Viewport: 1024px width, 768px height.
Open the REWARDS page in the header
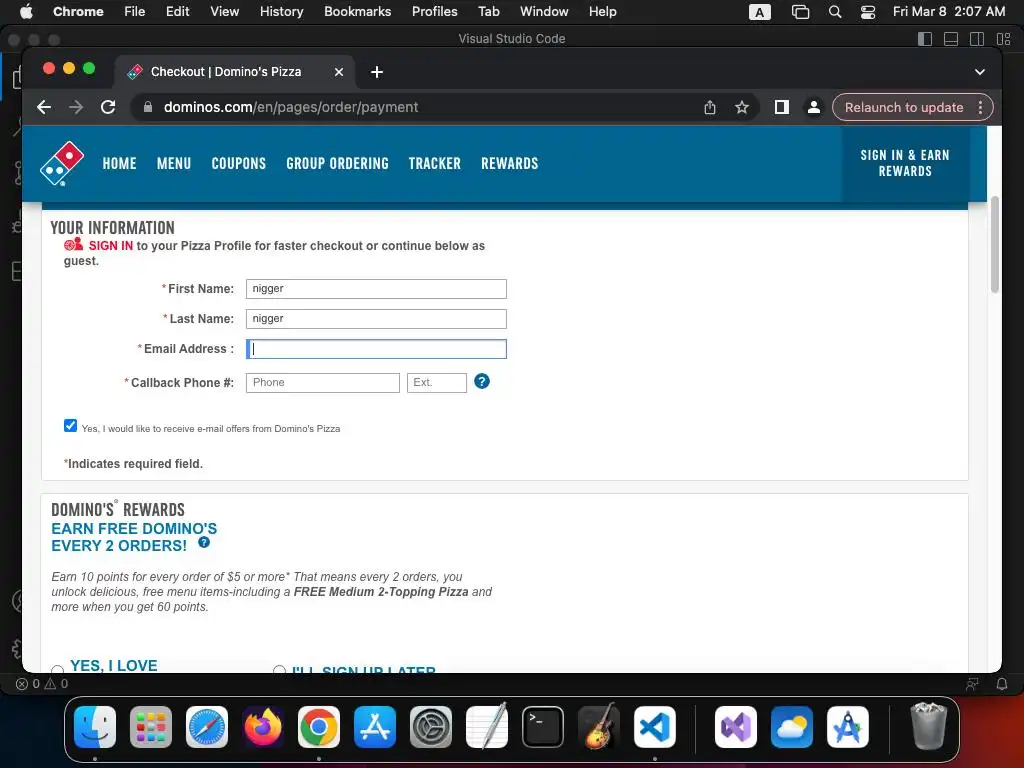[x=509, y=163]
